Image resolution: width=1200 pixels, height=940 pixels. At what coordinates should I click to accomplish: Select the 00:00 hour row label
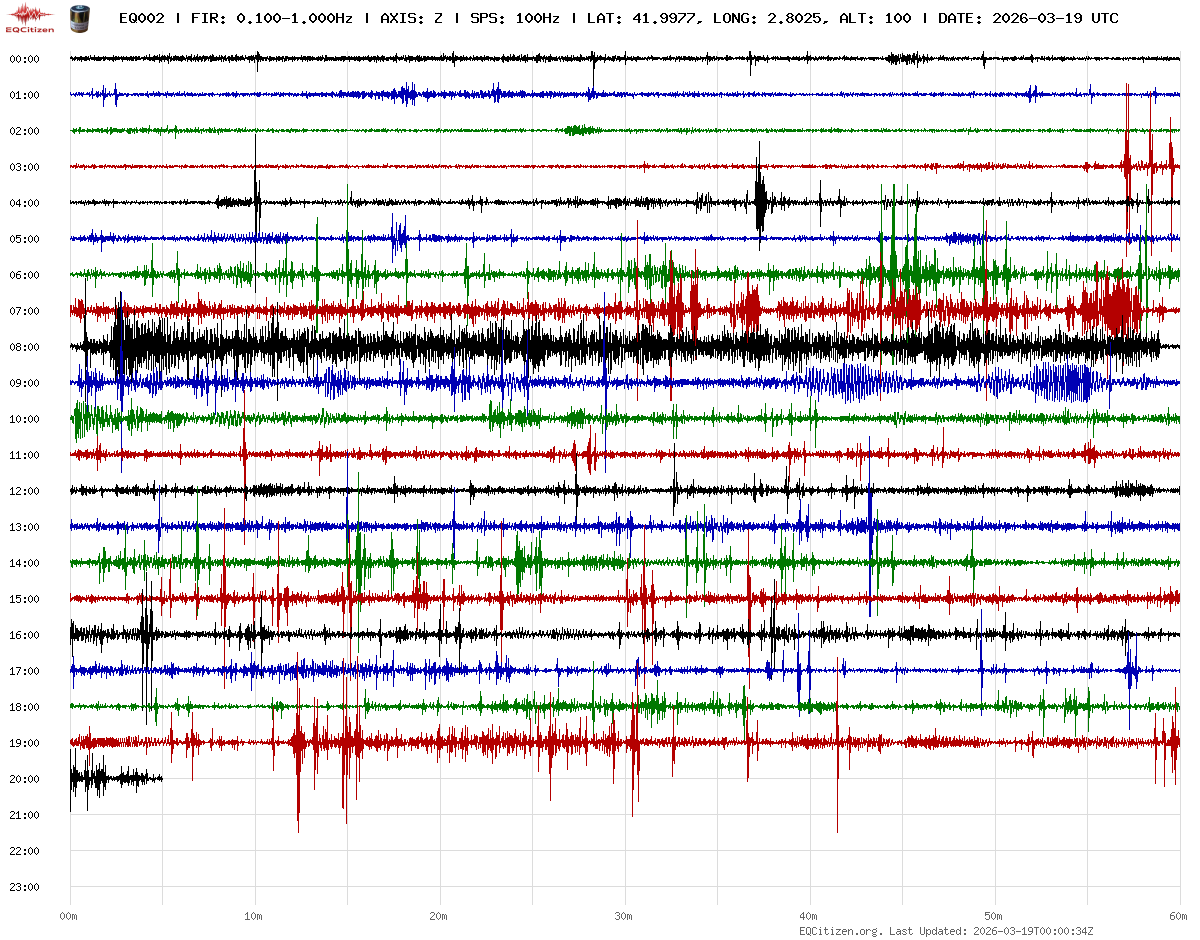[24, 59]
